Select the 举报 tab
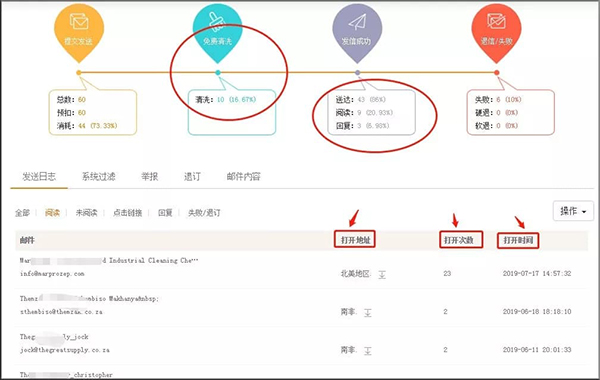The width and height of the screenshot is (600, 380). pyautogui.click(x=150, y=176)
